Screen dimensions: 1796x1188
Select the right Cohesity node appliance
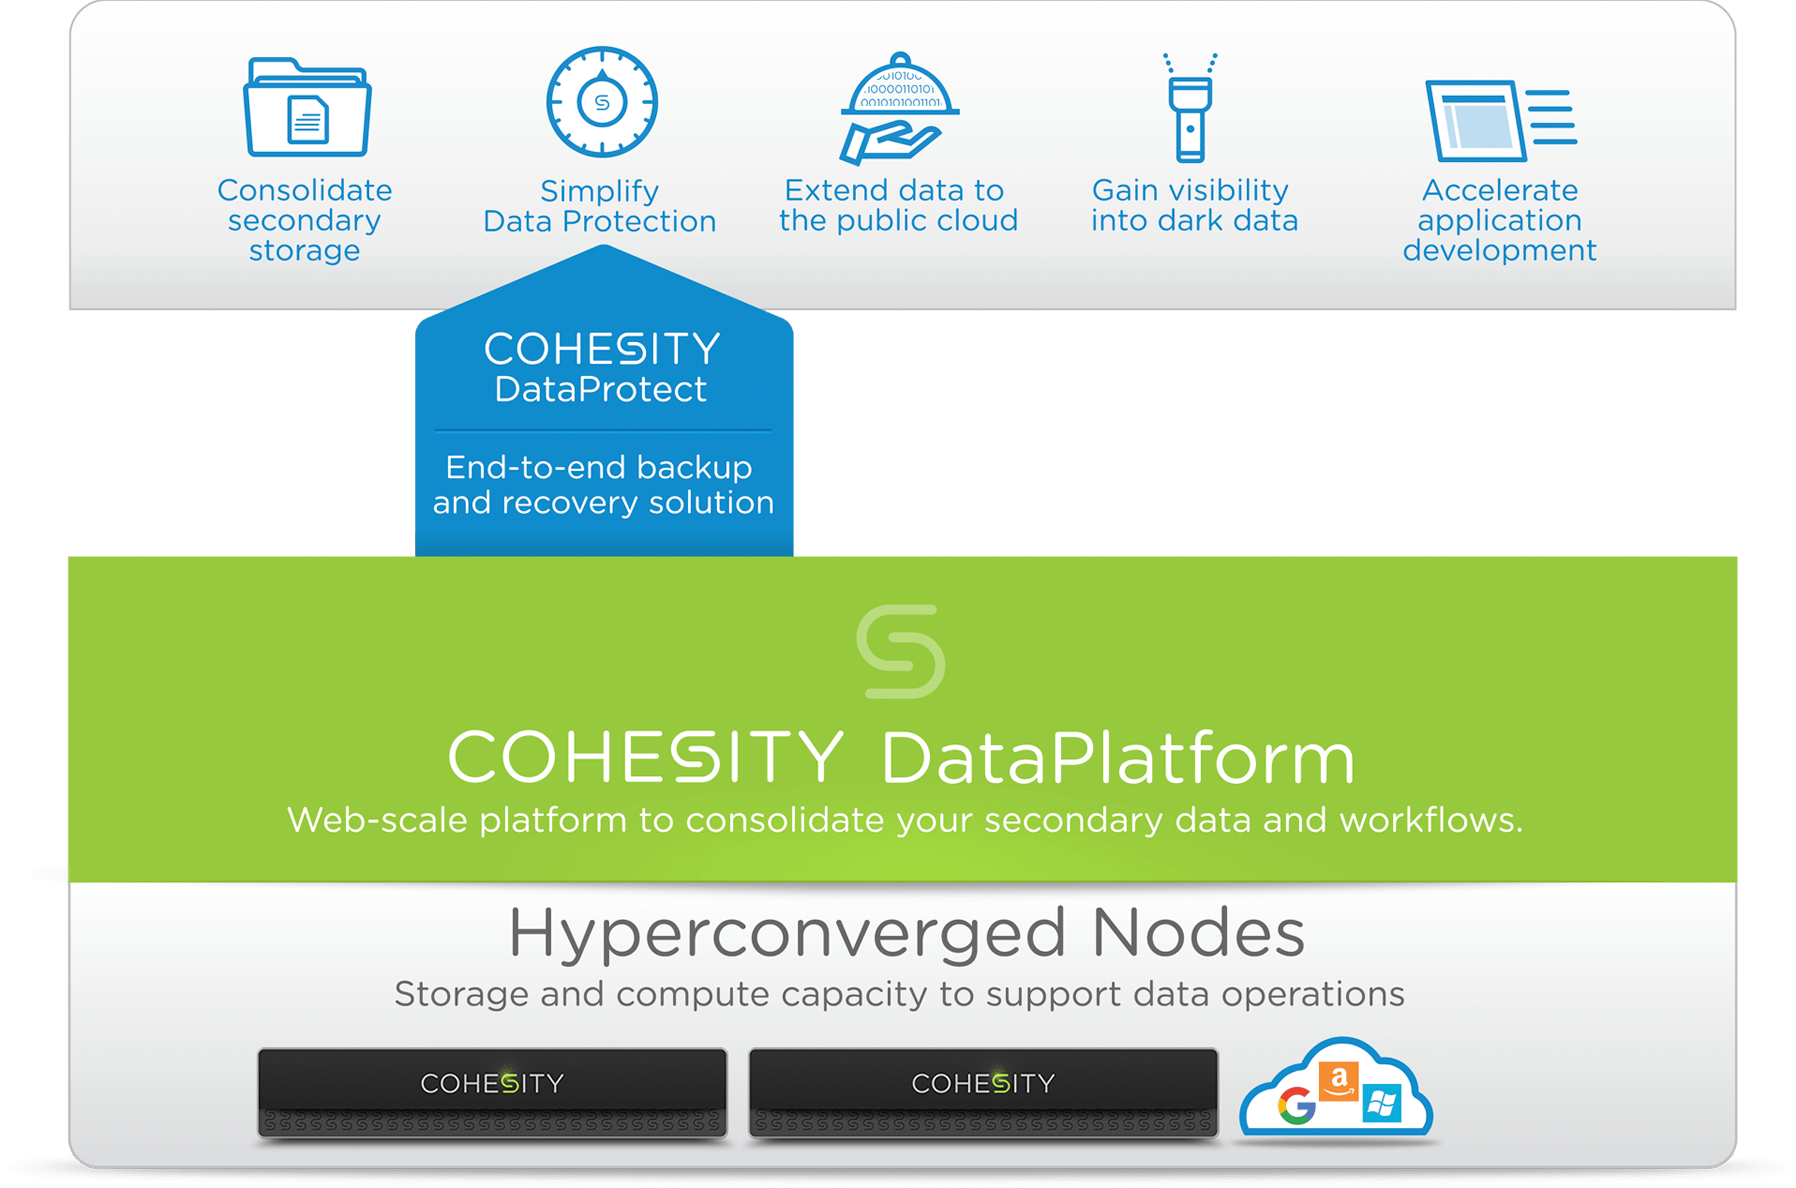point(983,1093)
